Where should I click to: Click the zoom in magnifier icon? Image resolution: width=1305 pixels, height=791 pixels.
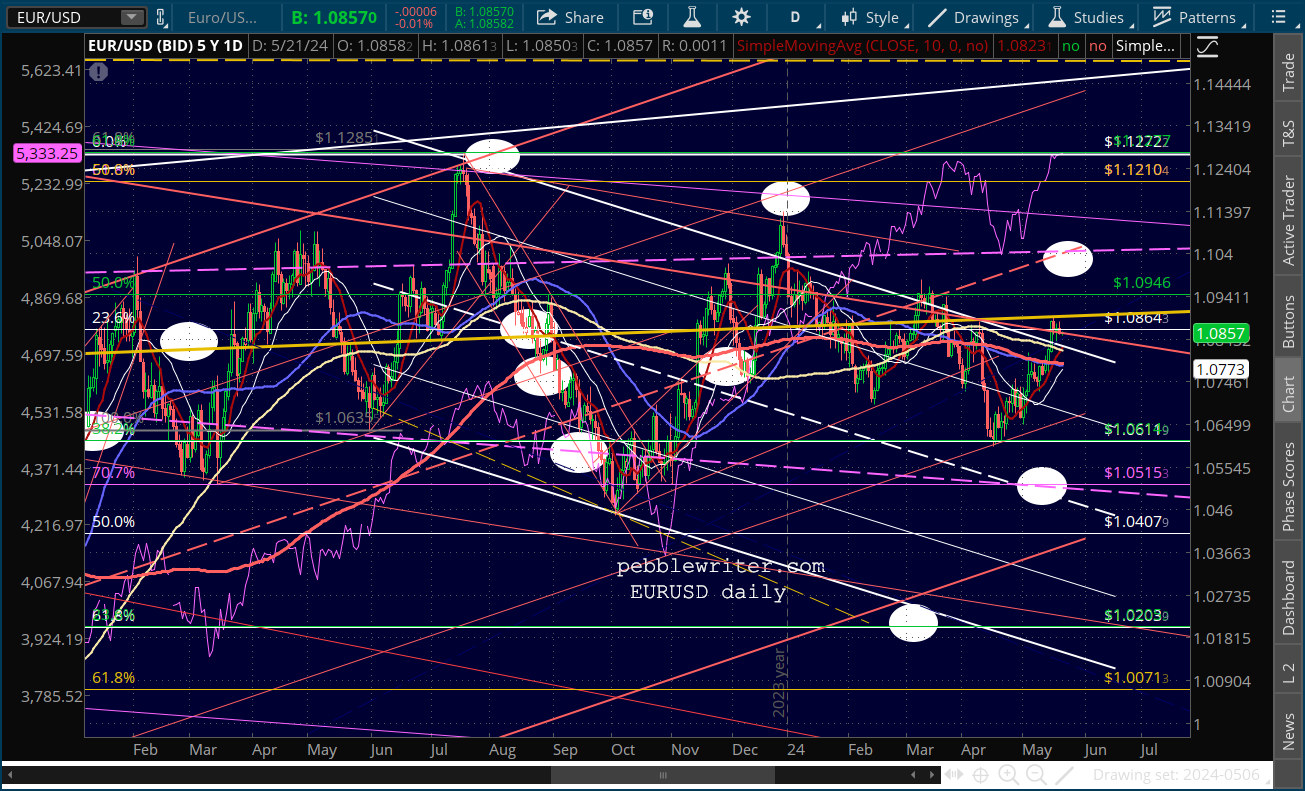click(x=1010, y=775)
